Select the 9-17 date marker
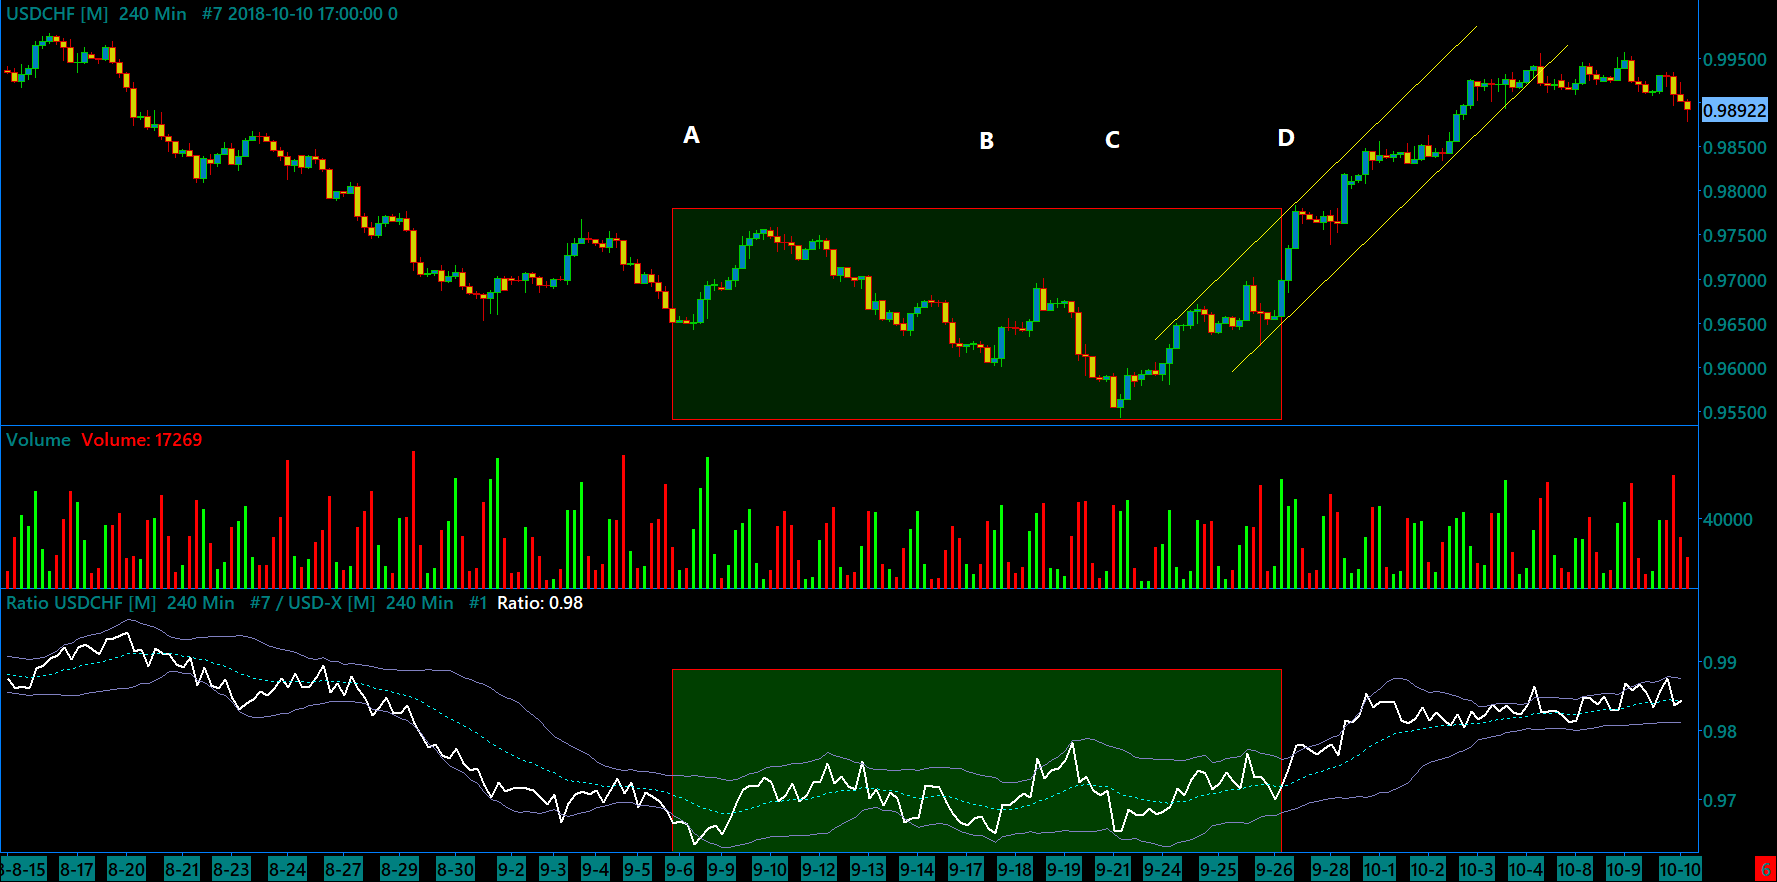The height and width of the screenshot is (882, 1777). (966, 869)
